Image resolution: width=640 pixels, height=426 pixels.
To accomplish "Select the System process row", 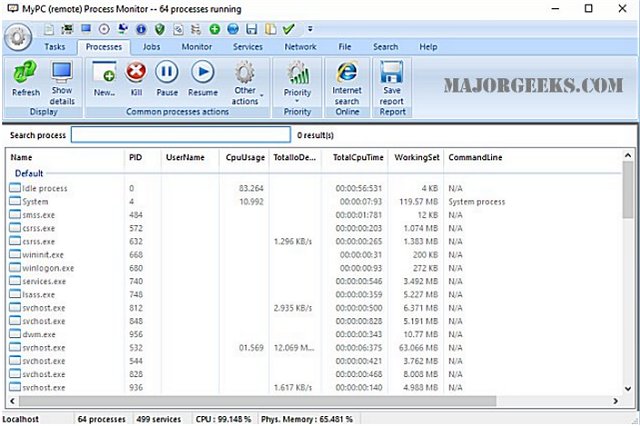I will coord(314,202).
